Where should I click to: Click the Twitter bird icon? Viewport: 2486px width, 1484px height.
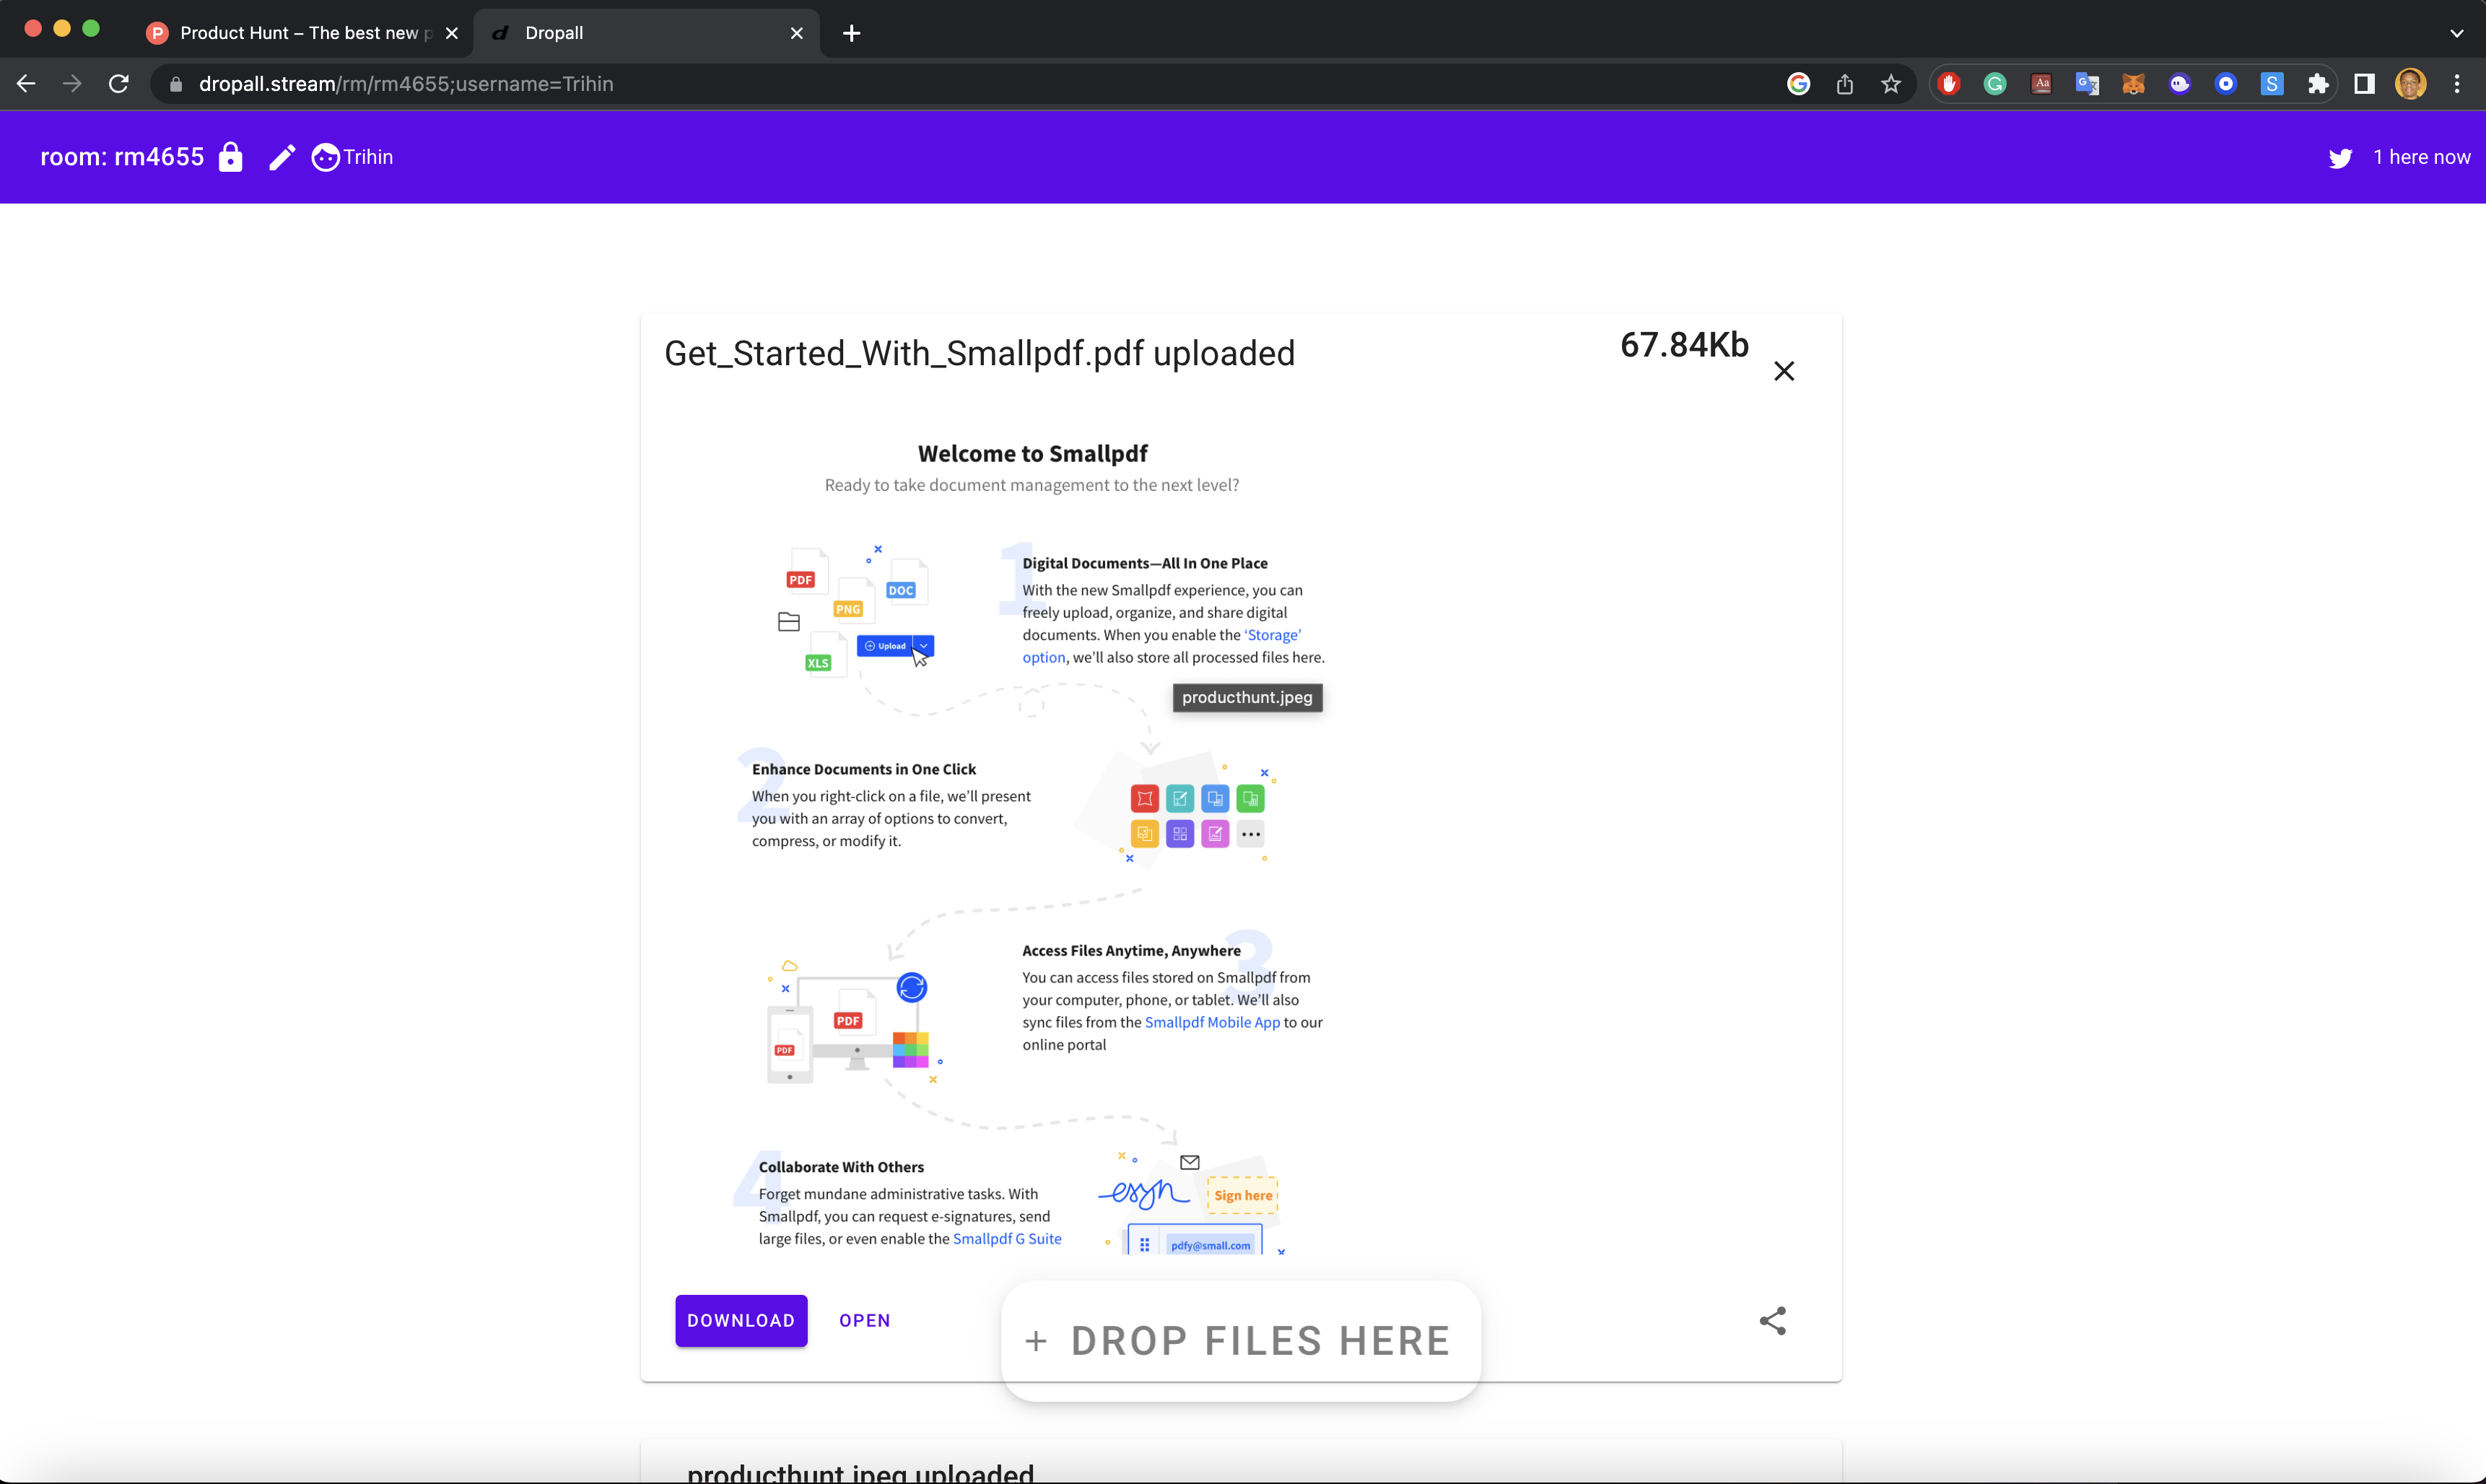2340,158
